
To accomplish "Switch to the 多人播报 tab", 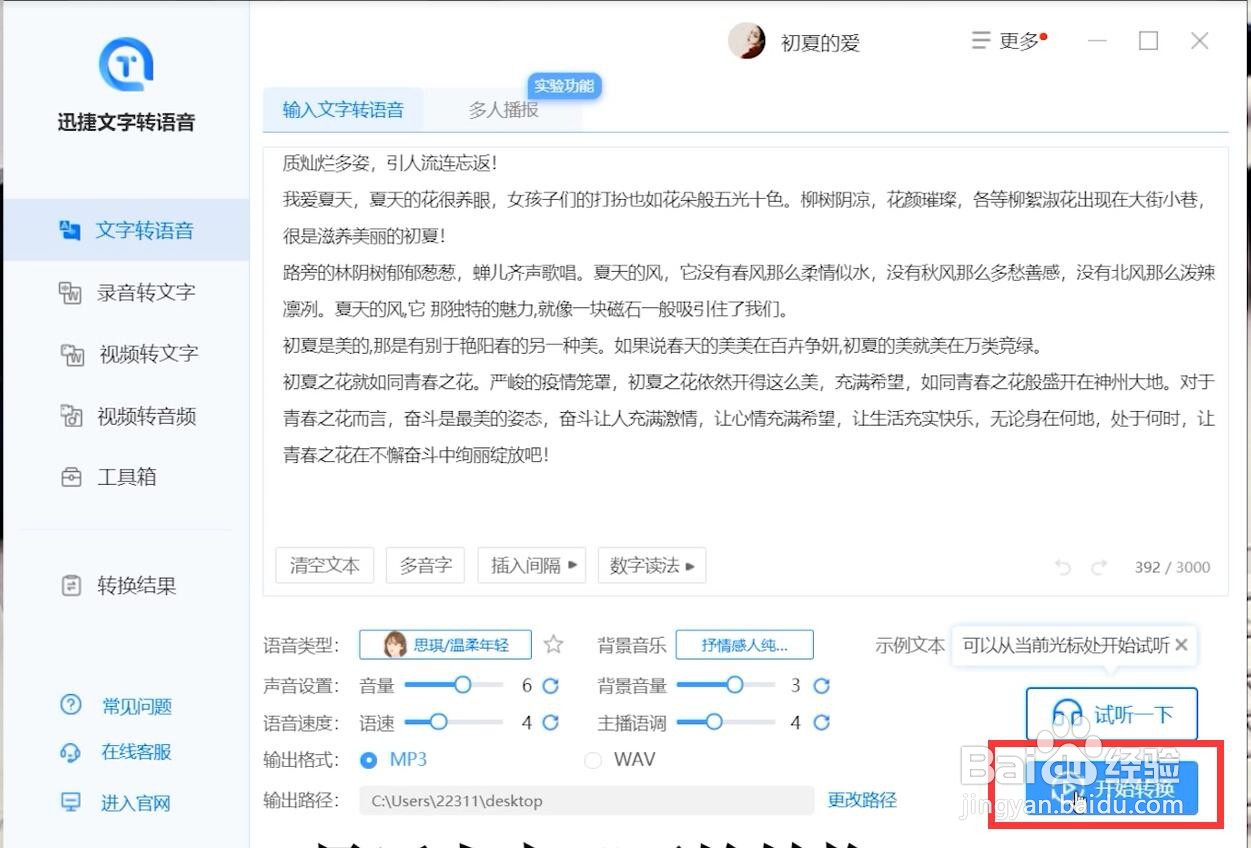I will [x=503, y=110].
